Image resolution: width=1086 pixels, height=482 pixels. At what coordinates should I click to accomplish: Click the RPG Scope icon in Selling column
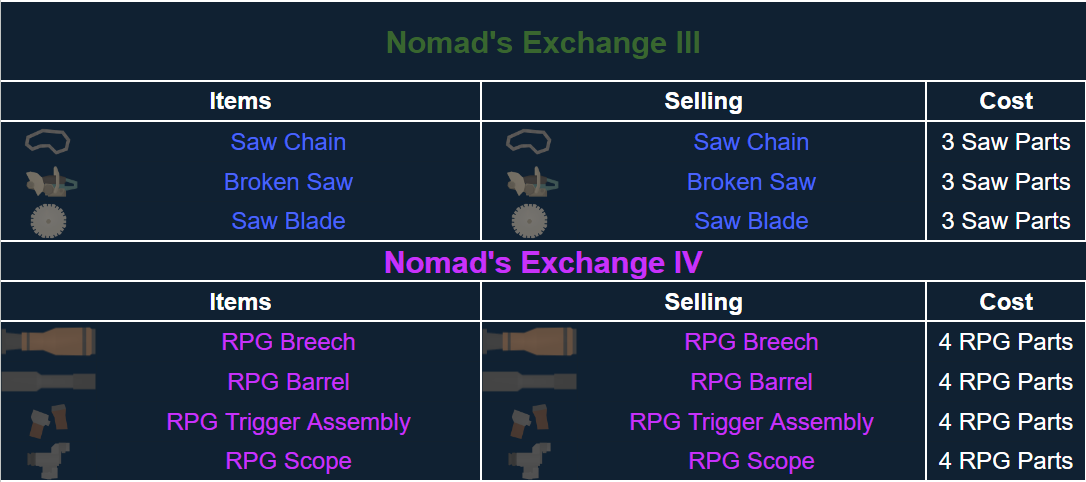pos(530,461)
